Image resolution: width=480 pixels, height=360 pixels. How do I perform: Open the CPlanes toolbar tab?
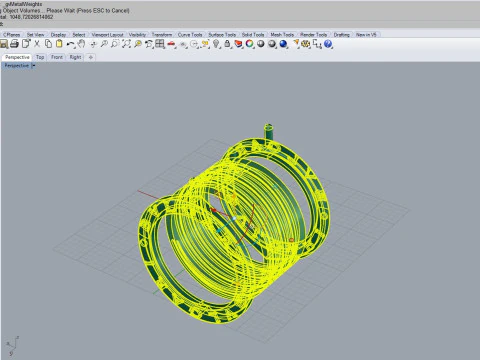click(x=12, y=35)
